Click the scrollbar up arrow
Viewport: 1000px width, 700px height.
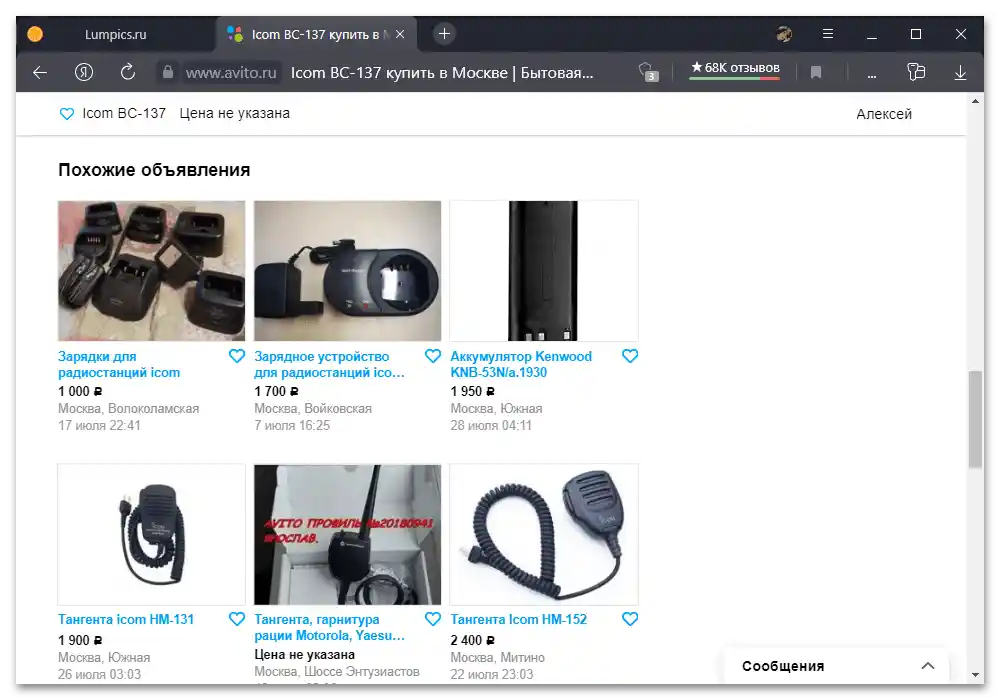click(x=975, y=101)
